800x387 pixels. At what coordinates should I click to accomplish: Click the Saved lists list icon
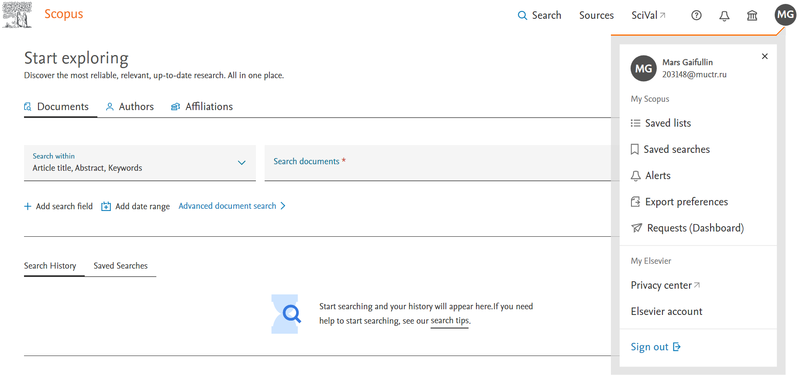pyautogui.click(x=635, y=123)
